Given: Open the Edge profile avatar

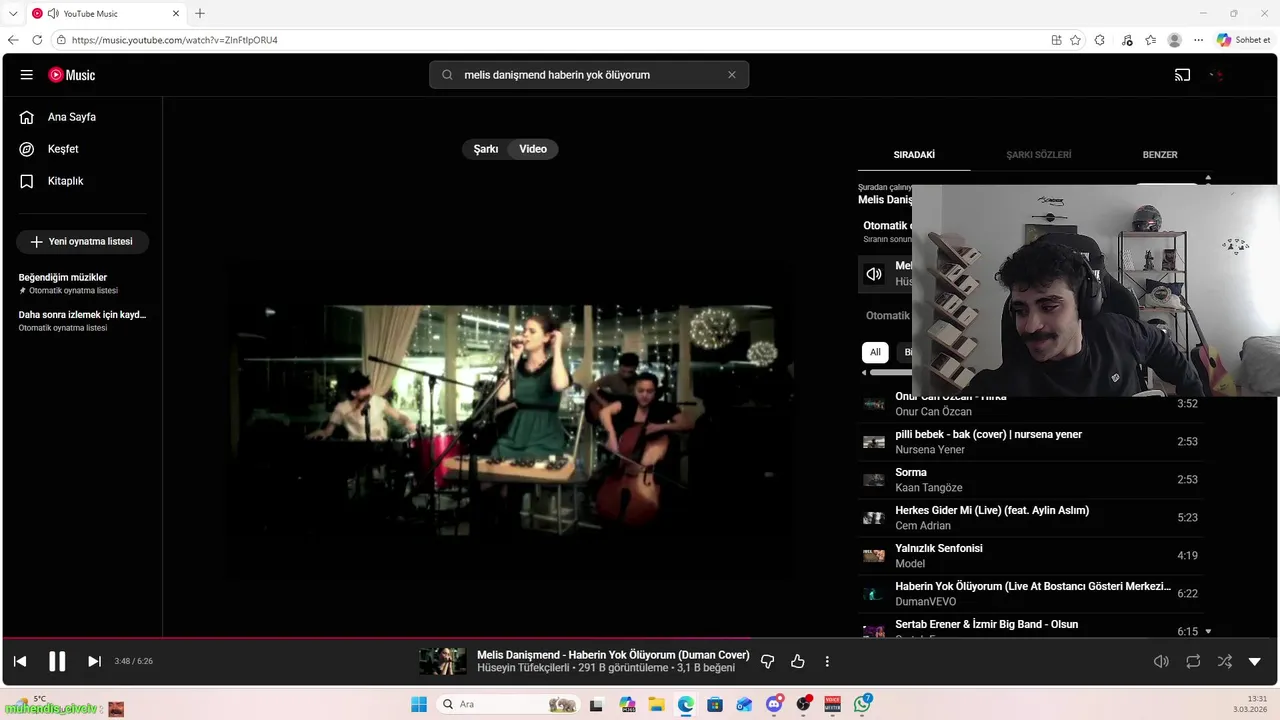Looking at the screenshot, I should click(x=1175, y=40).
